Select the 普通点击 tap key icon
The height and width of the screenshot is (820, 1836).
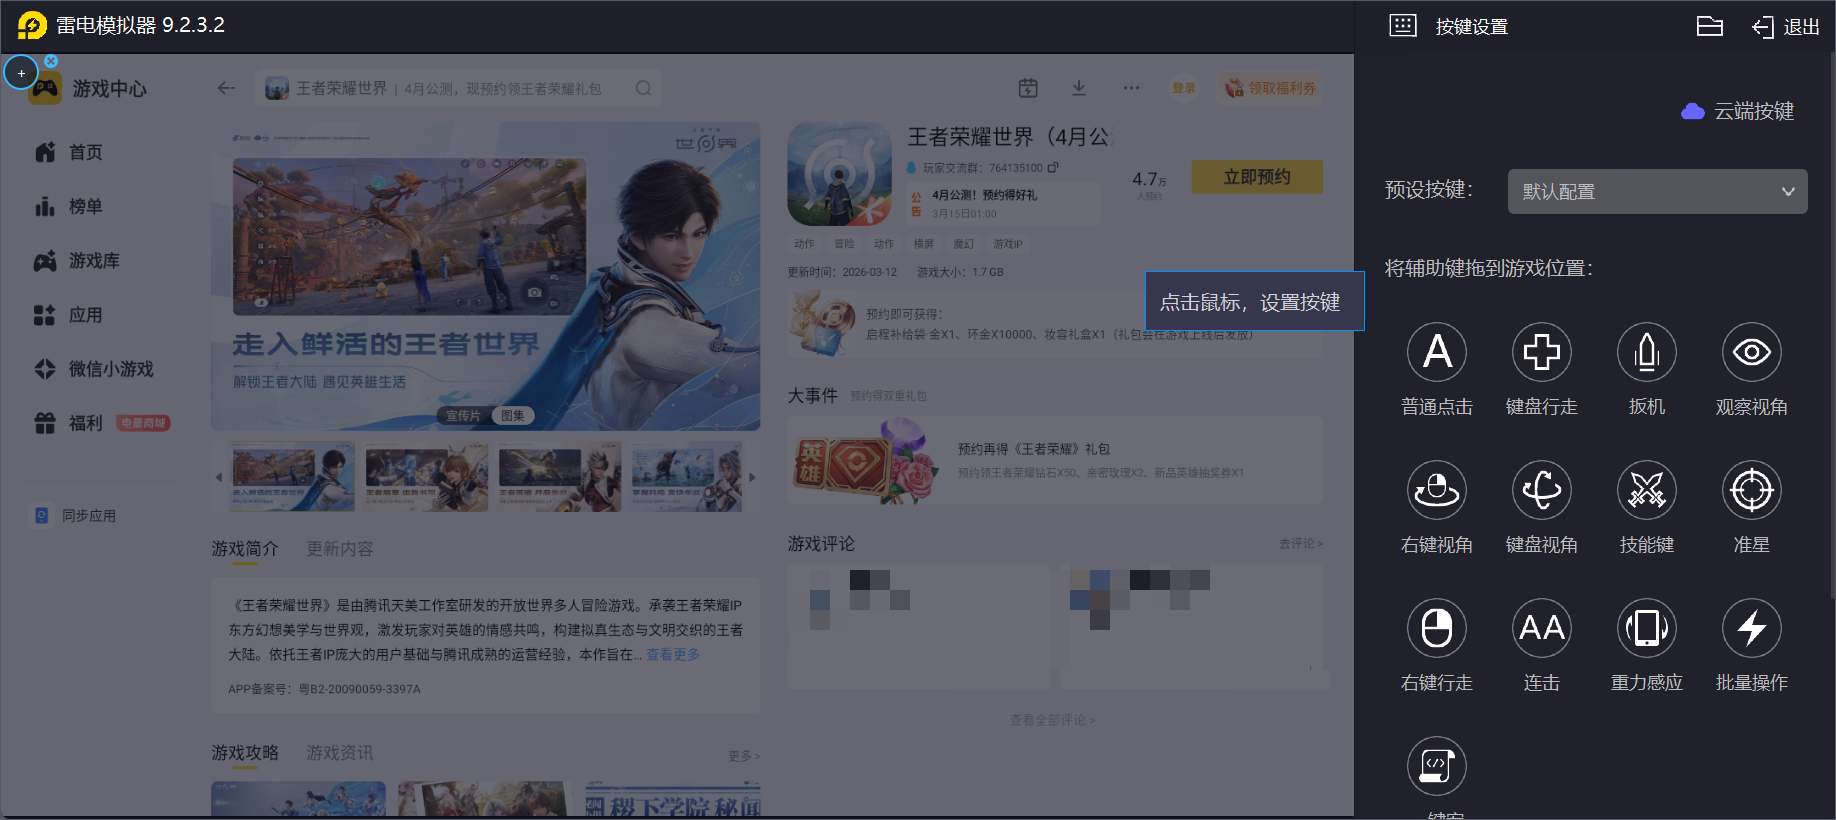tap(1437, 352)
